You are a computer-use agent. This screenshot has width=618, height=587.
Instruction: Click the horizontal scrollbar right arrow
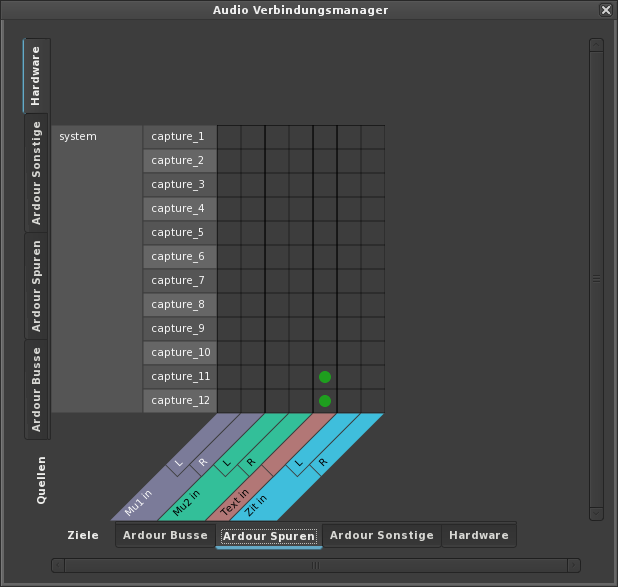click(573, 565)
